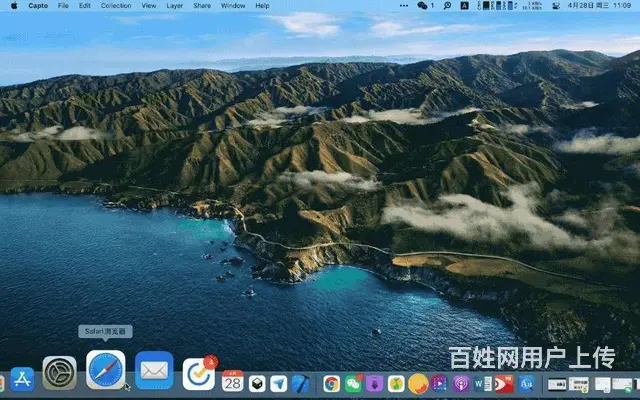
Task: Open the Share menu
Action: [202, 6]
